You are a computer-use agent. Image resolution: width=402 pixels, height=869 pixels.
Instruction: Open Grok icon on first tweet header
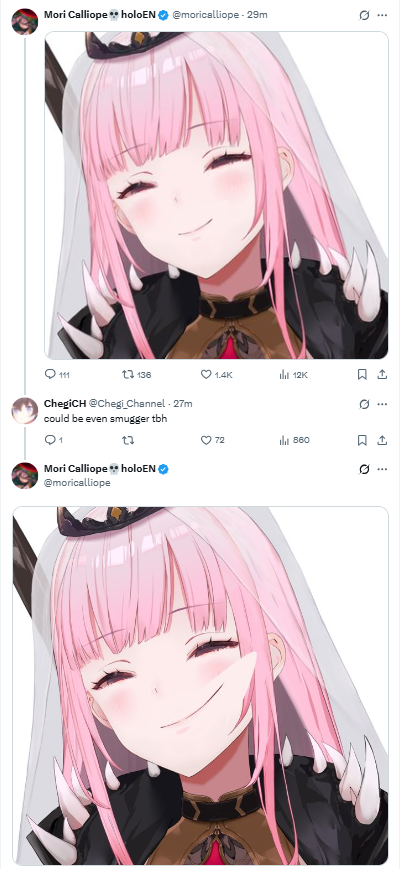click(x=364, y=16)
